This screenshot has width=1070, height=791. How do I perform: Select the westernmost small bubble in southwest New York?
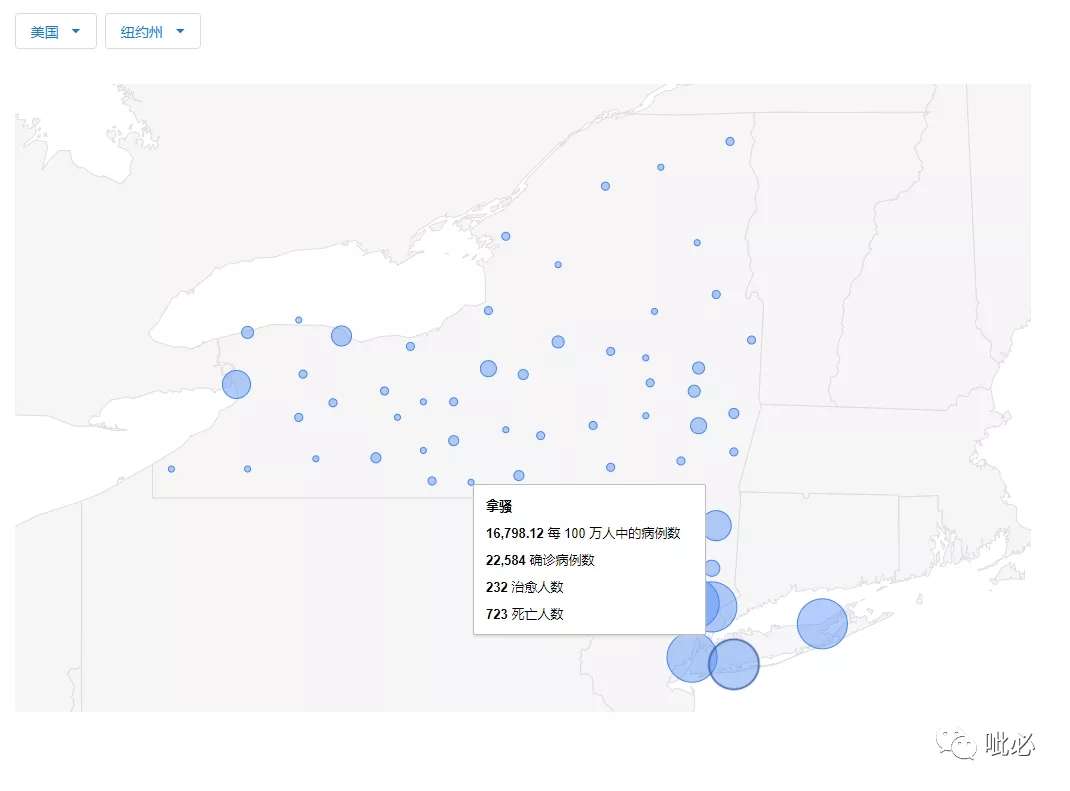171,469
